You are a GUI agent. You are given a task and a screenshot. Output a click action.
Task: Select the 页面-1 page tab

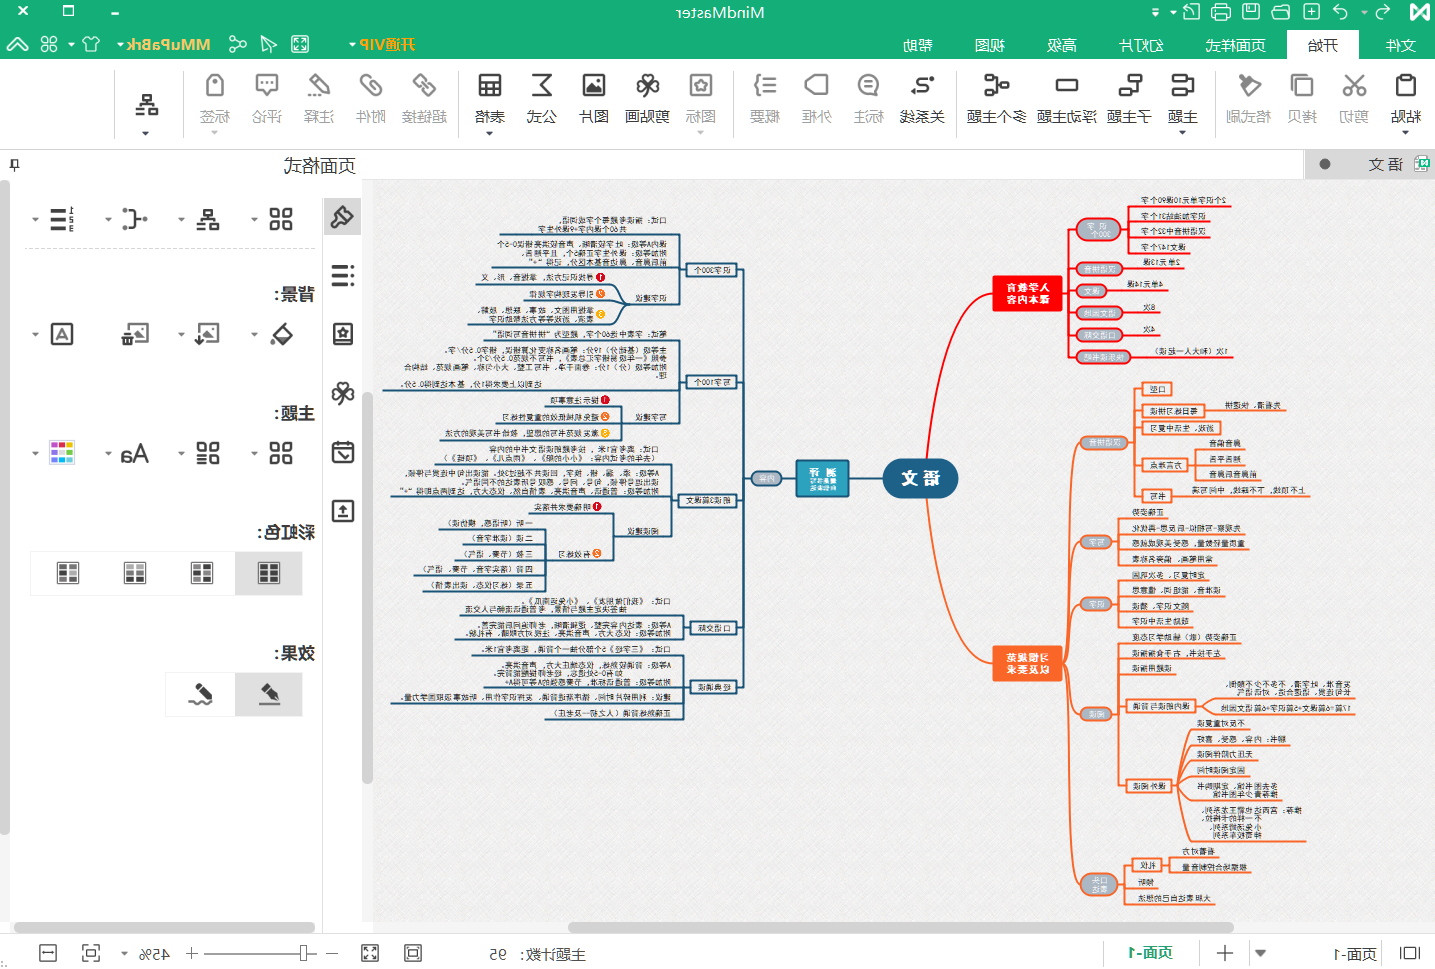[x=1150, y=953]
